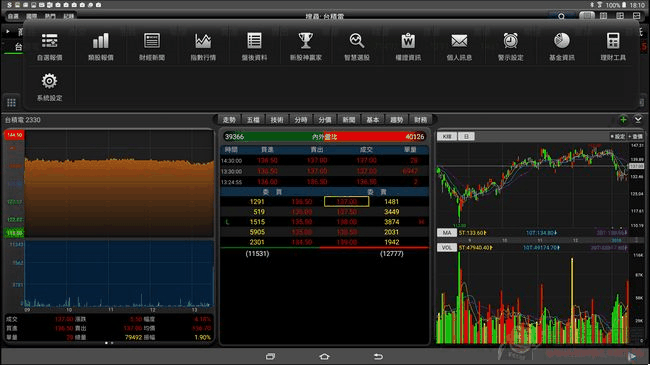Click bid volume 5905 row

[x=257, y=232]
